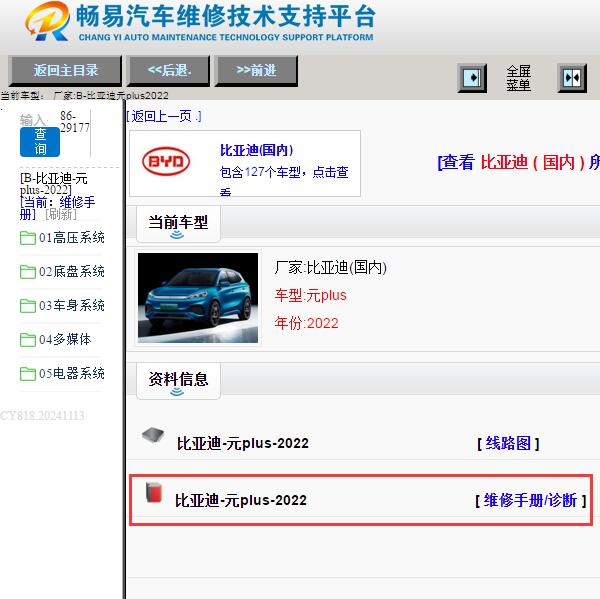Toggle the 全屏菜单 label
This screenshot has width=600, height=599.
(x=518, y=78)
